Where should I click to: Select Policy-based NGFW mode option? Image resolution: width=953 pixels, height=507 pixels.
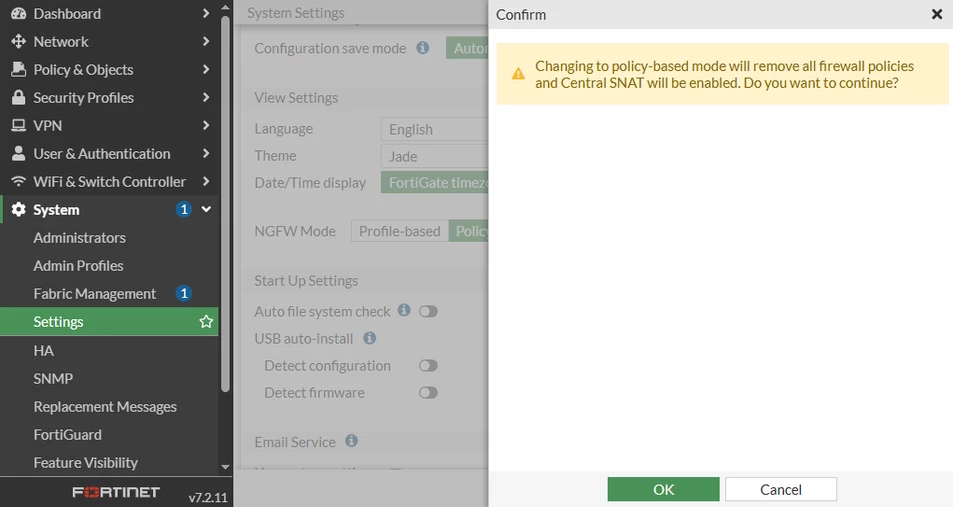(x=469, y=231)
